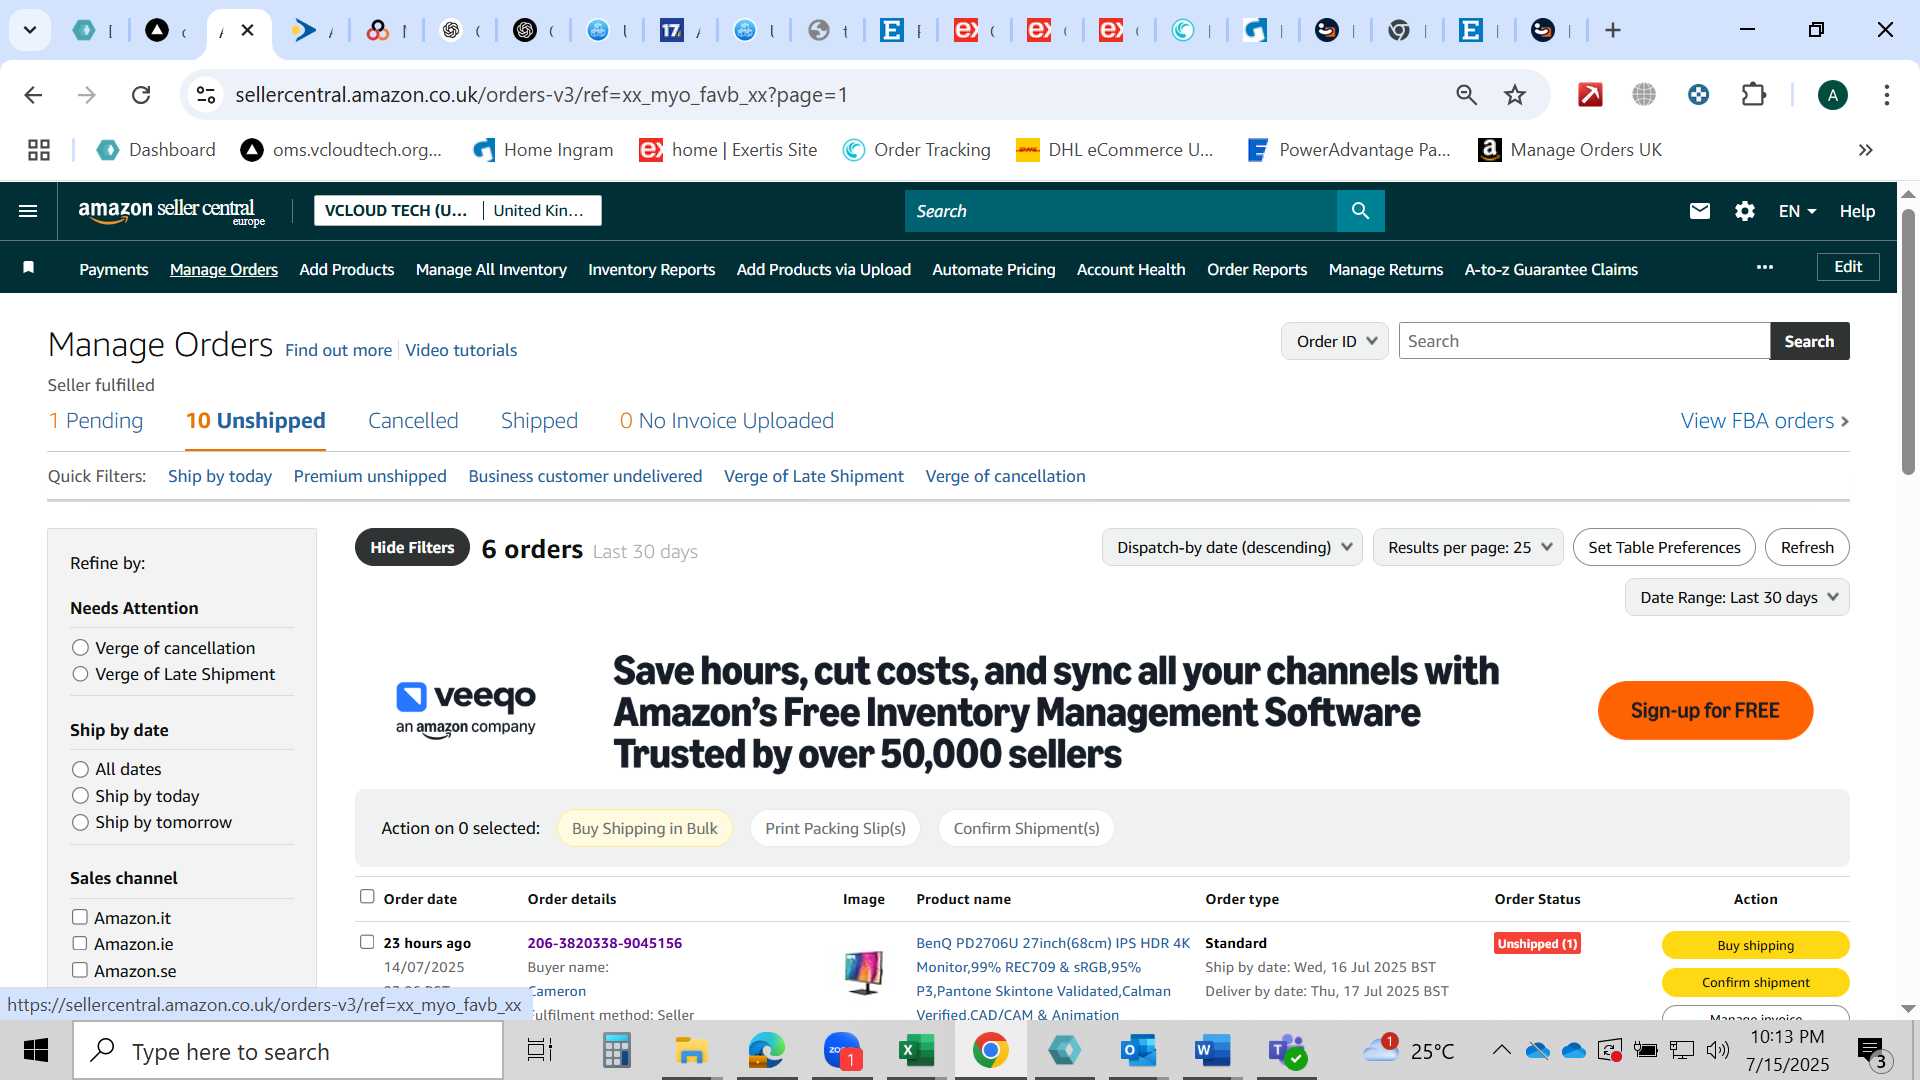The width and height of the screenshot is (1920, 1080).
Task: Switch to the Cancelled orders tab
Action: 413,421
